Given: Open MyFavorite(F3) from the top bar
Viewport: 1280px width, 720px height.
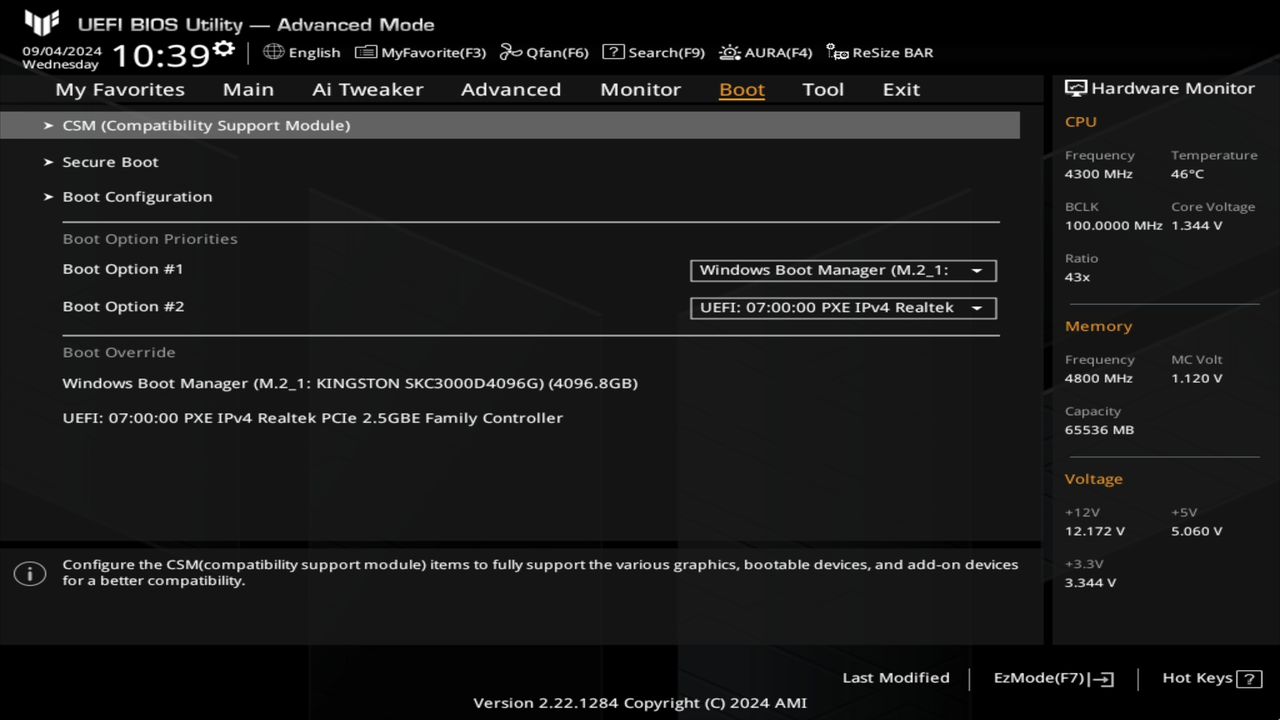Looking at the screenshot, I should click(x=421, y=52).
